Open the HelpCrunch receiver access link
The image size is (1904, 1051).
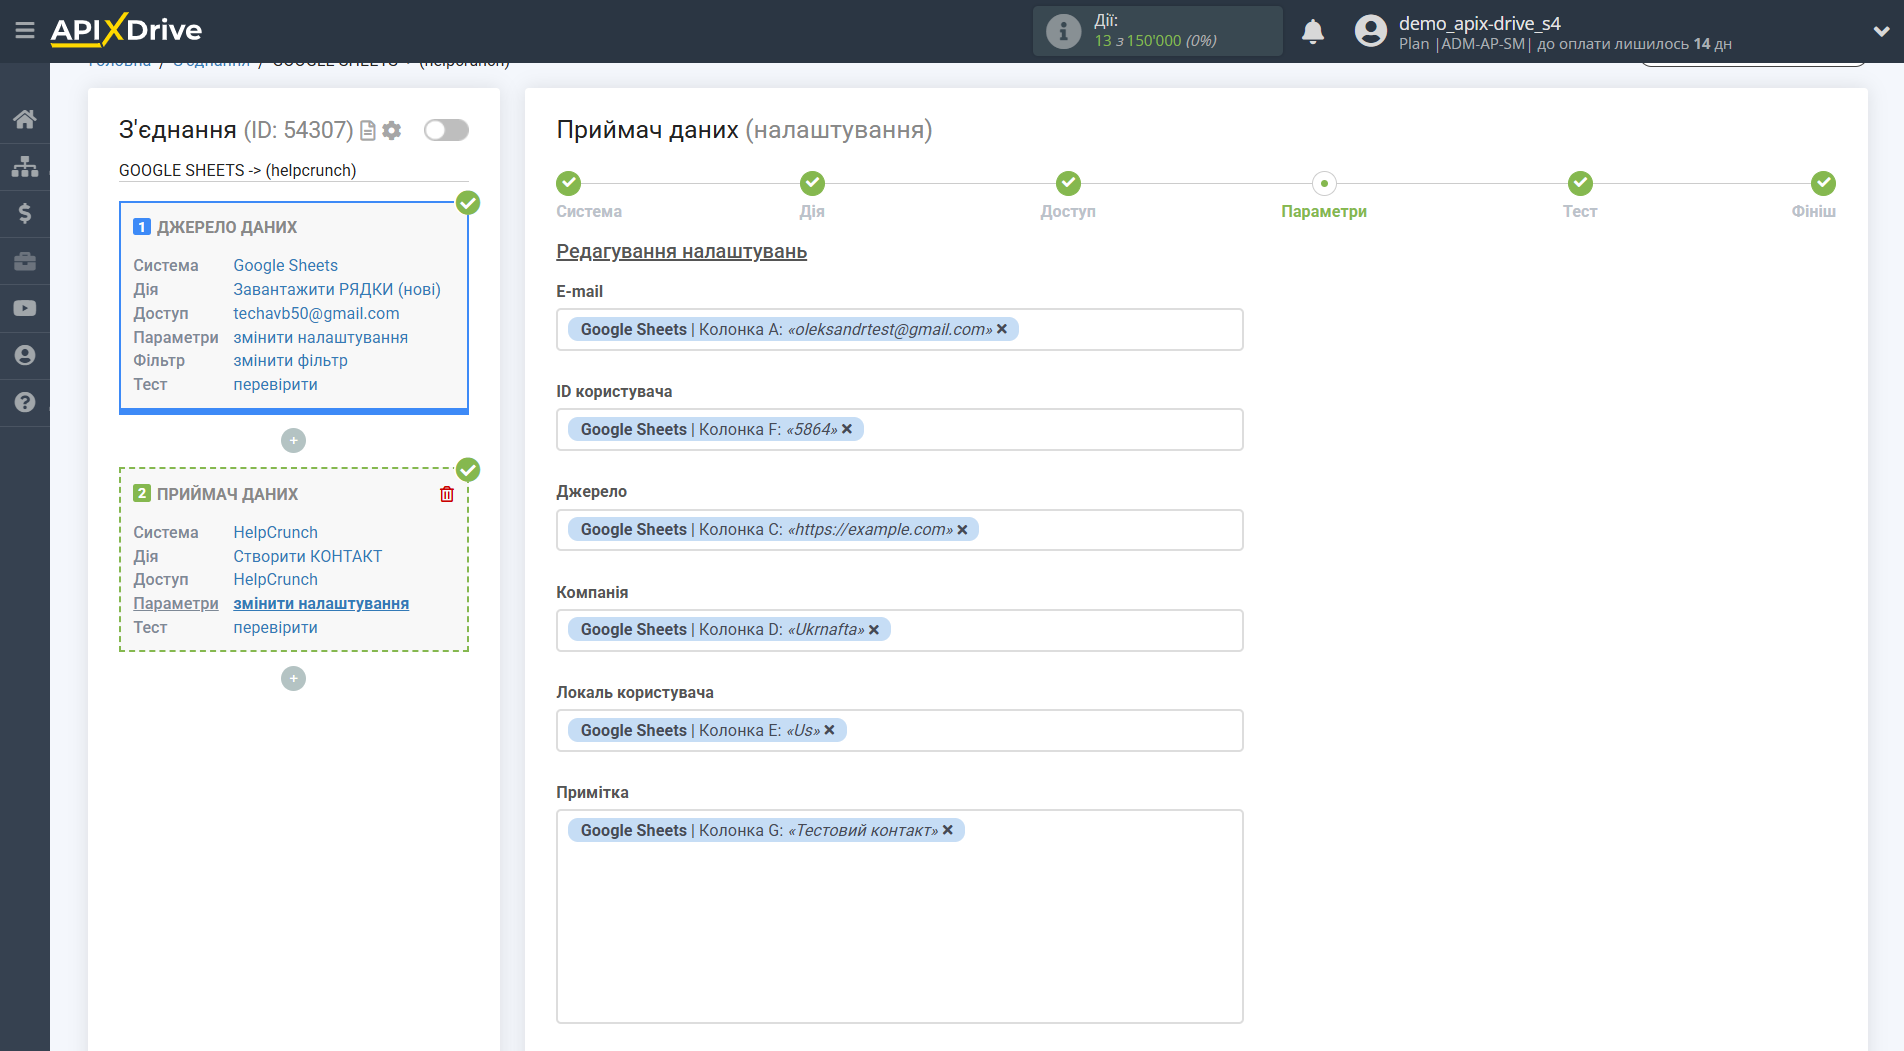[x=275, y=579]
